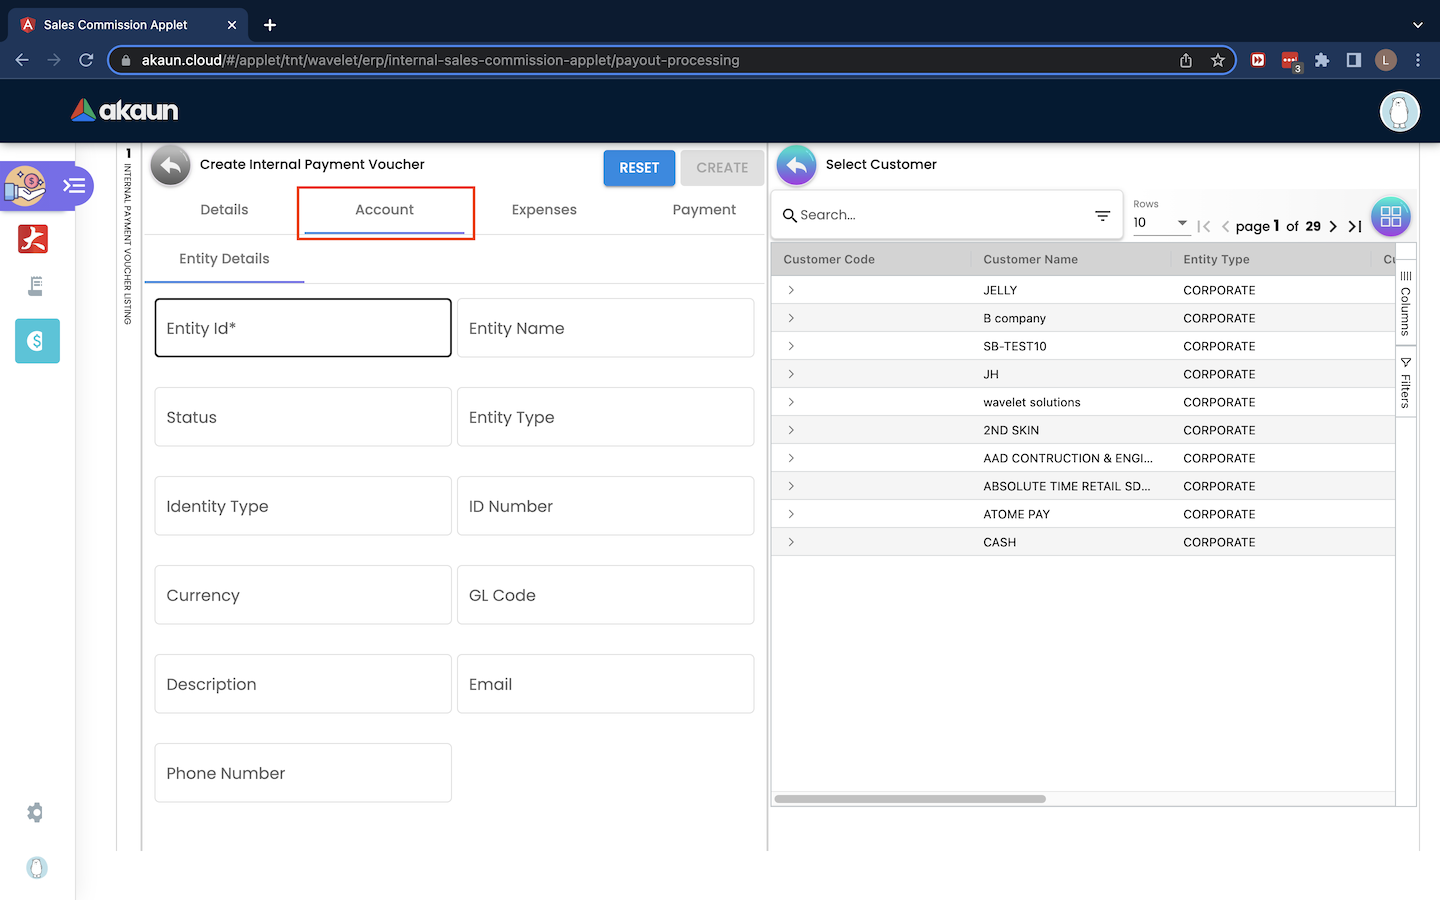
Task: Open the settings gear in sidebar
Action: coord(36,813)
